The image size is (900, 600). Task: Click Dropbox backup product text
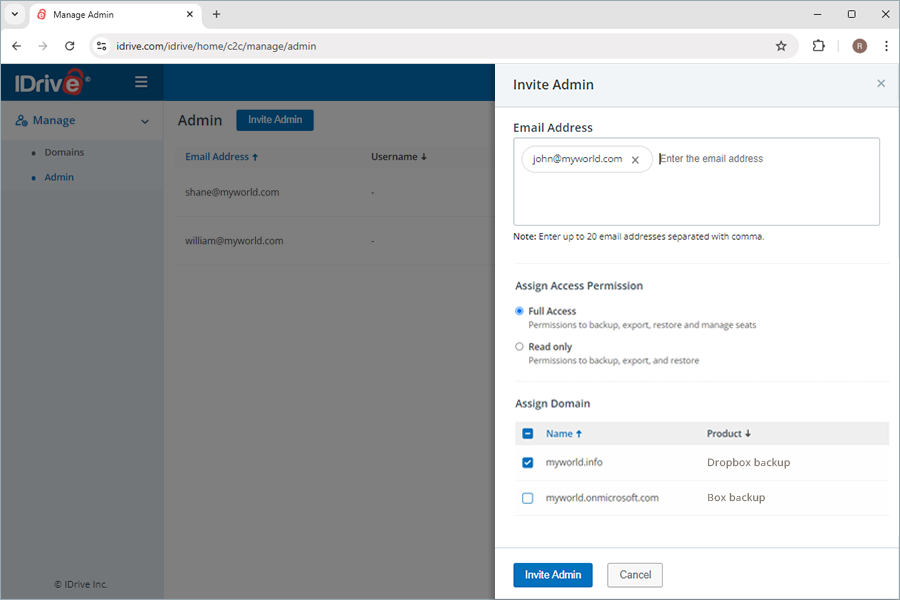pyautogui.click(x=748, y=462)
